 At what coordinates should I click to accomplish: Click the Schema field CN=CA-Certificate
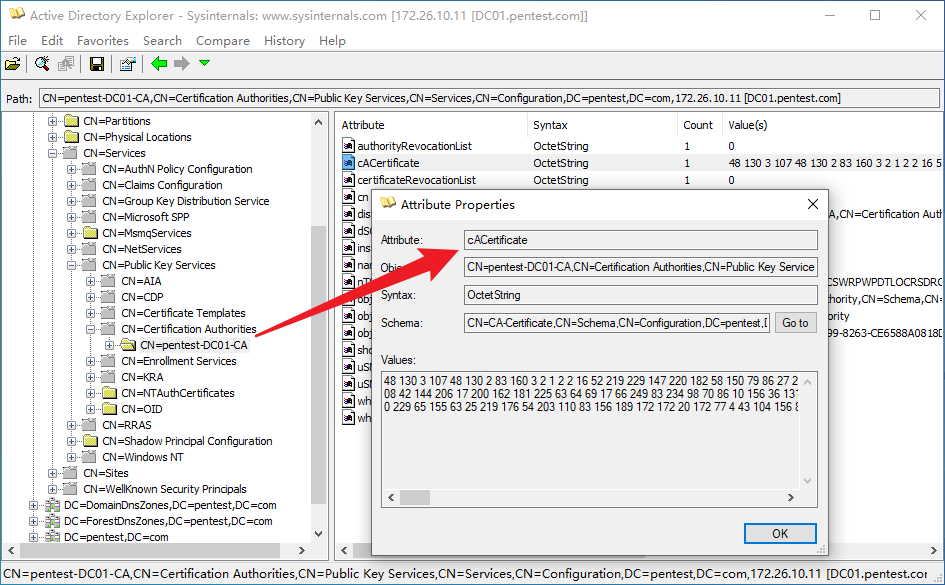click(x=617, y=323)
